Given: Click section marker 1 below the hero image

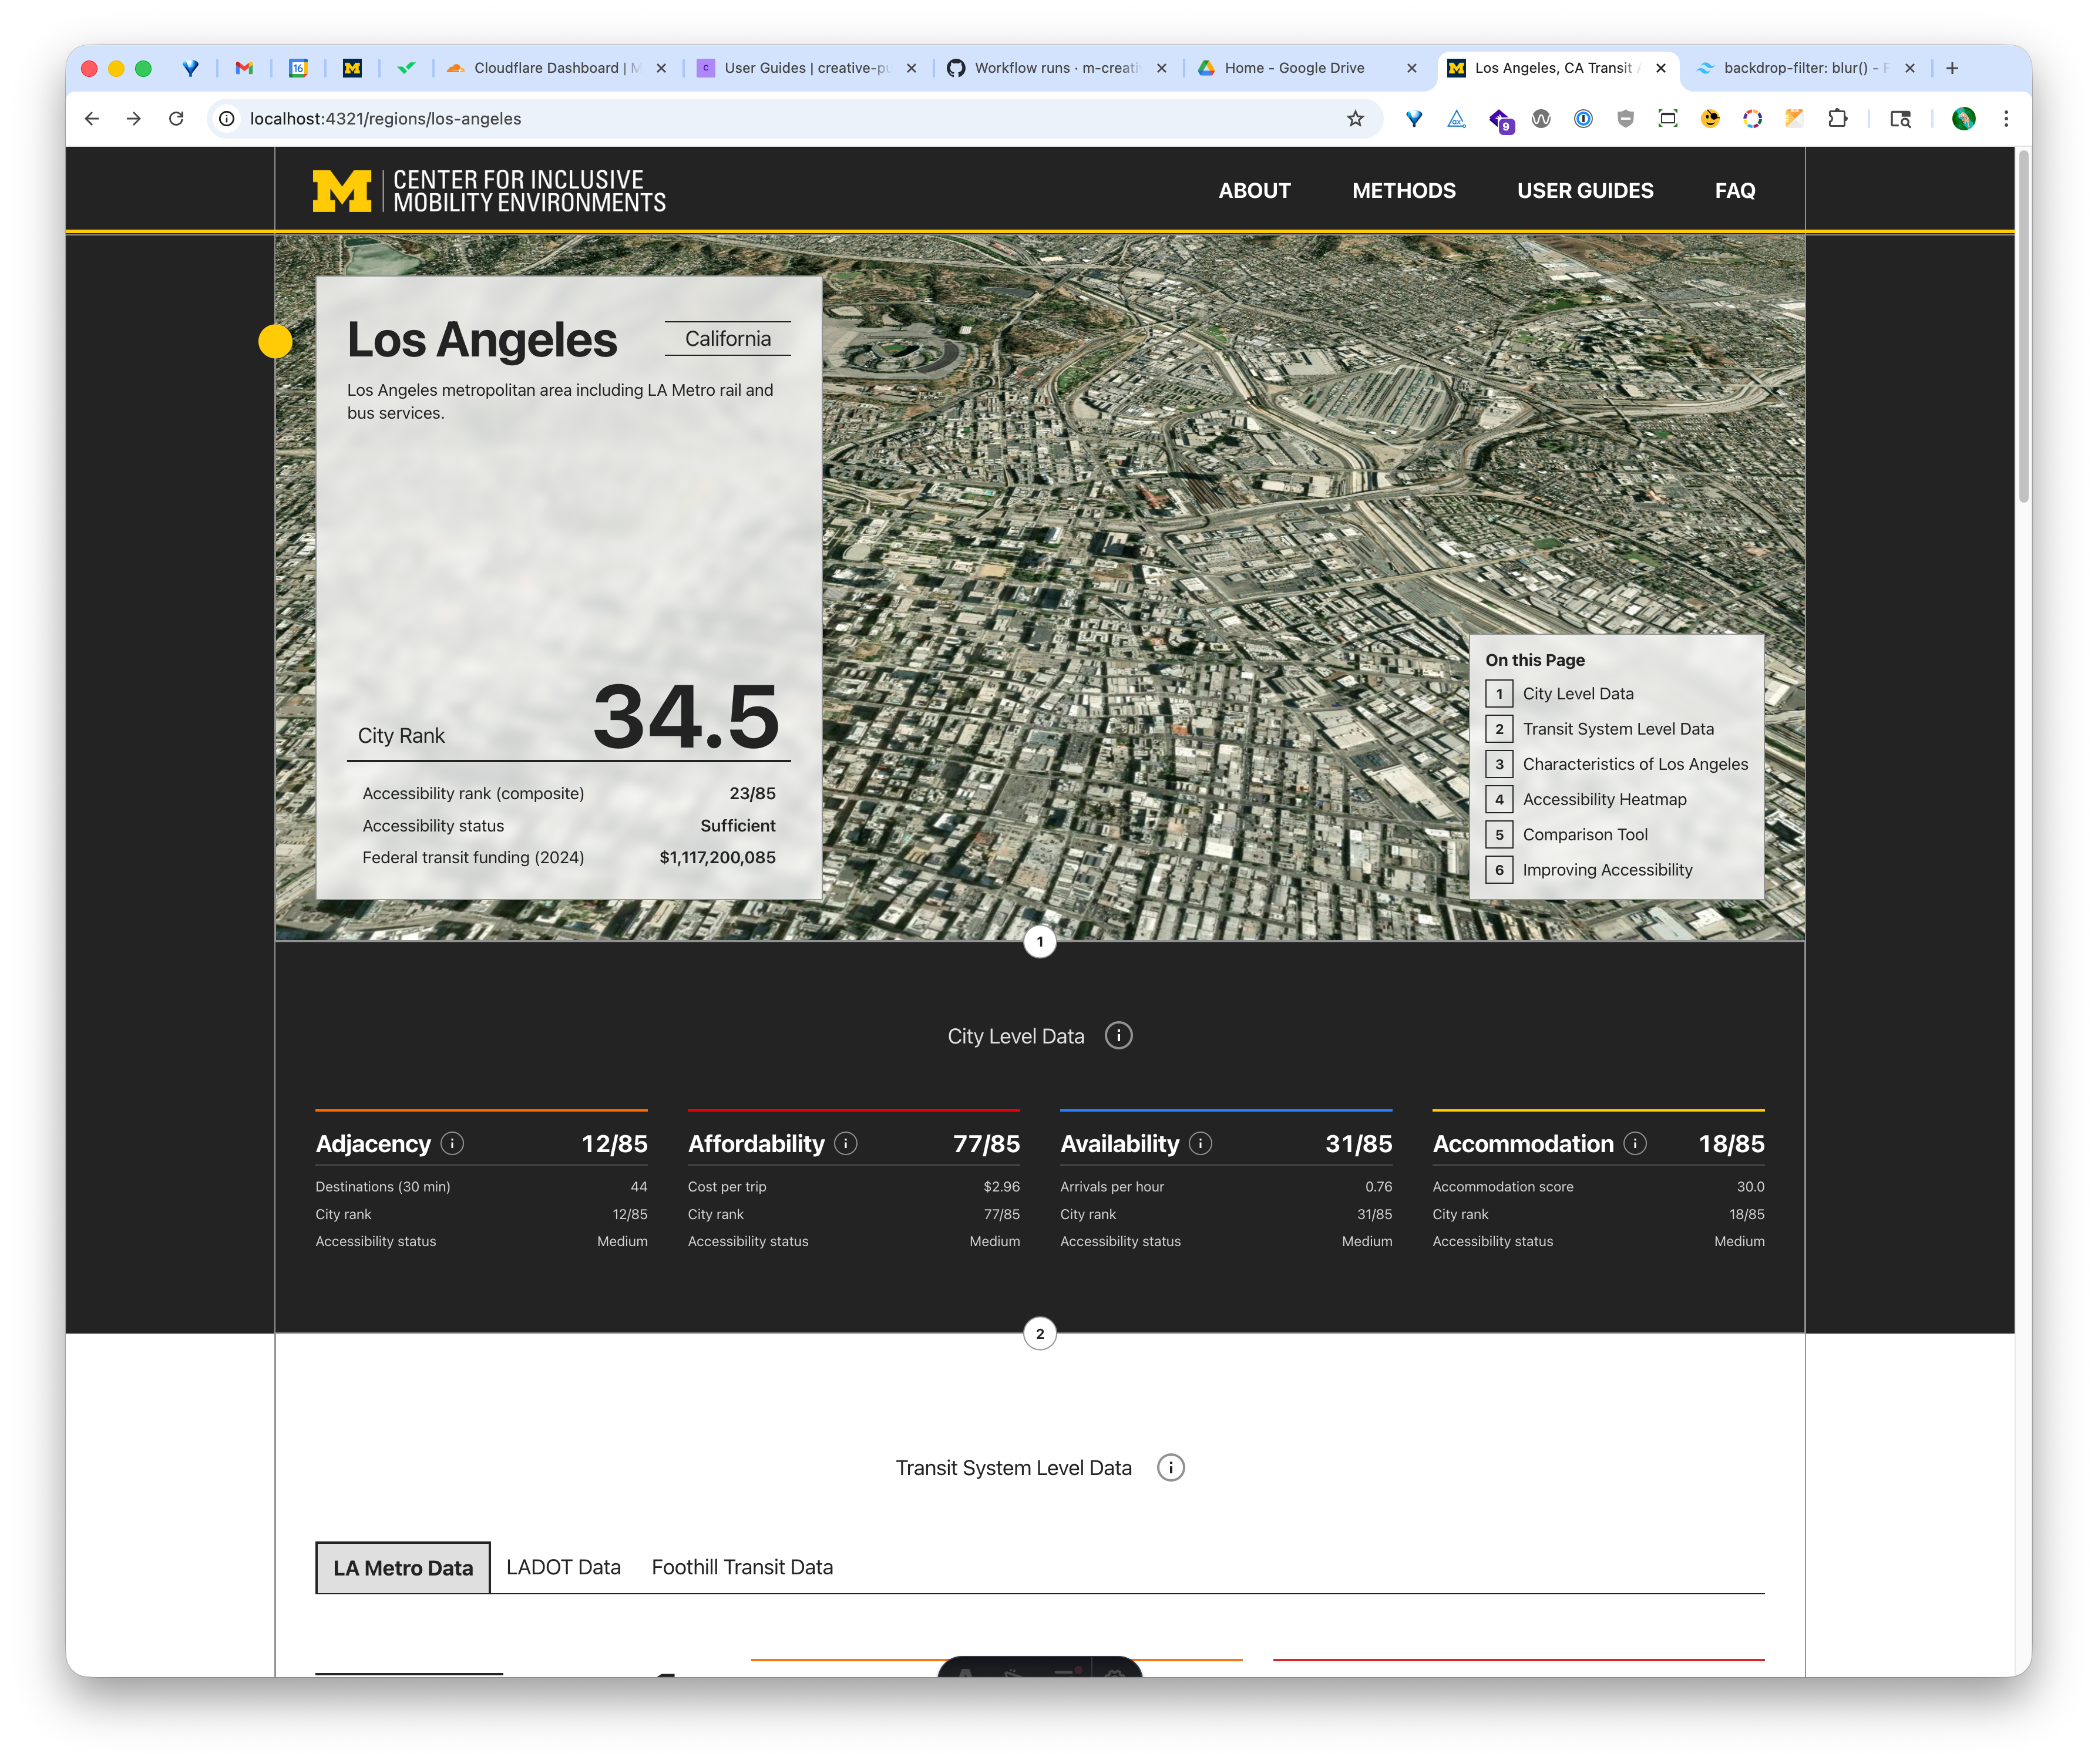Looking at the screenshot, I should pos(1039,941).
